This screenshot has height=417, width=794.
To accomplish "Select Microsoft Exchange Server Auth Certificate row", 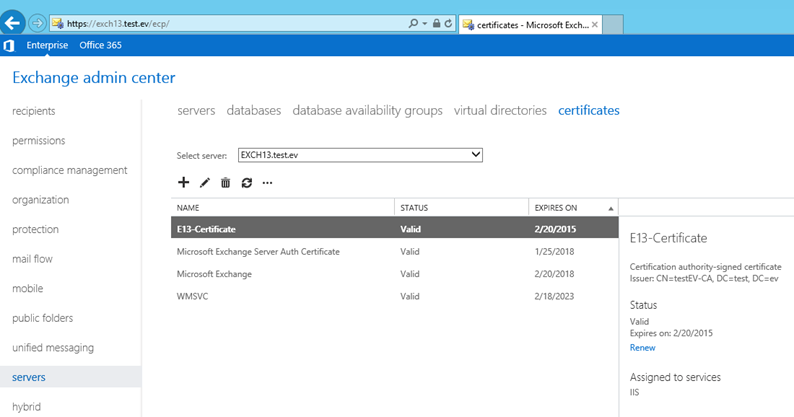I will 394,251.
